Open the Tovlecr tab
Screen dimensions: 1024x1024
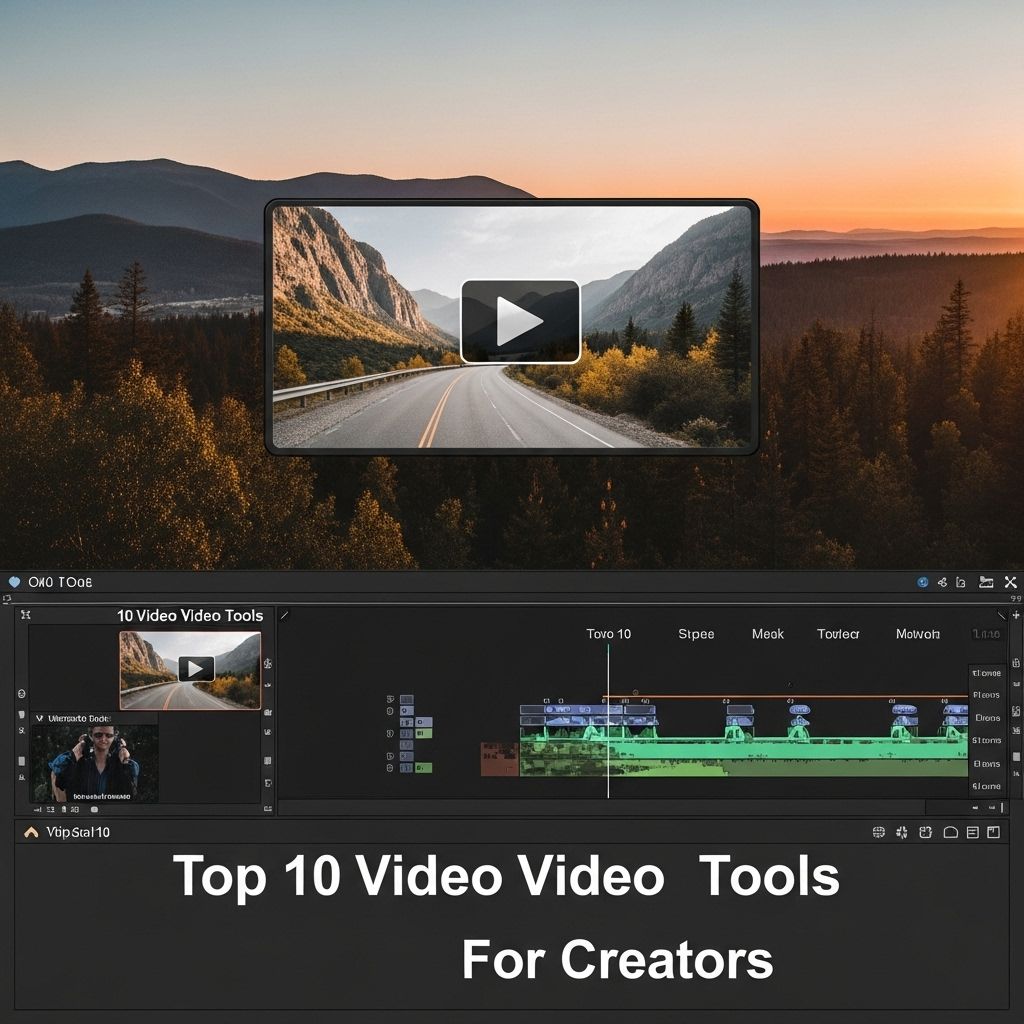pyautogui.click(x=838, y=634)
